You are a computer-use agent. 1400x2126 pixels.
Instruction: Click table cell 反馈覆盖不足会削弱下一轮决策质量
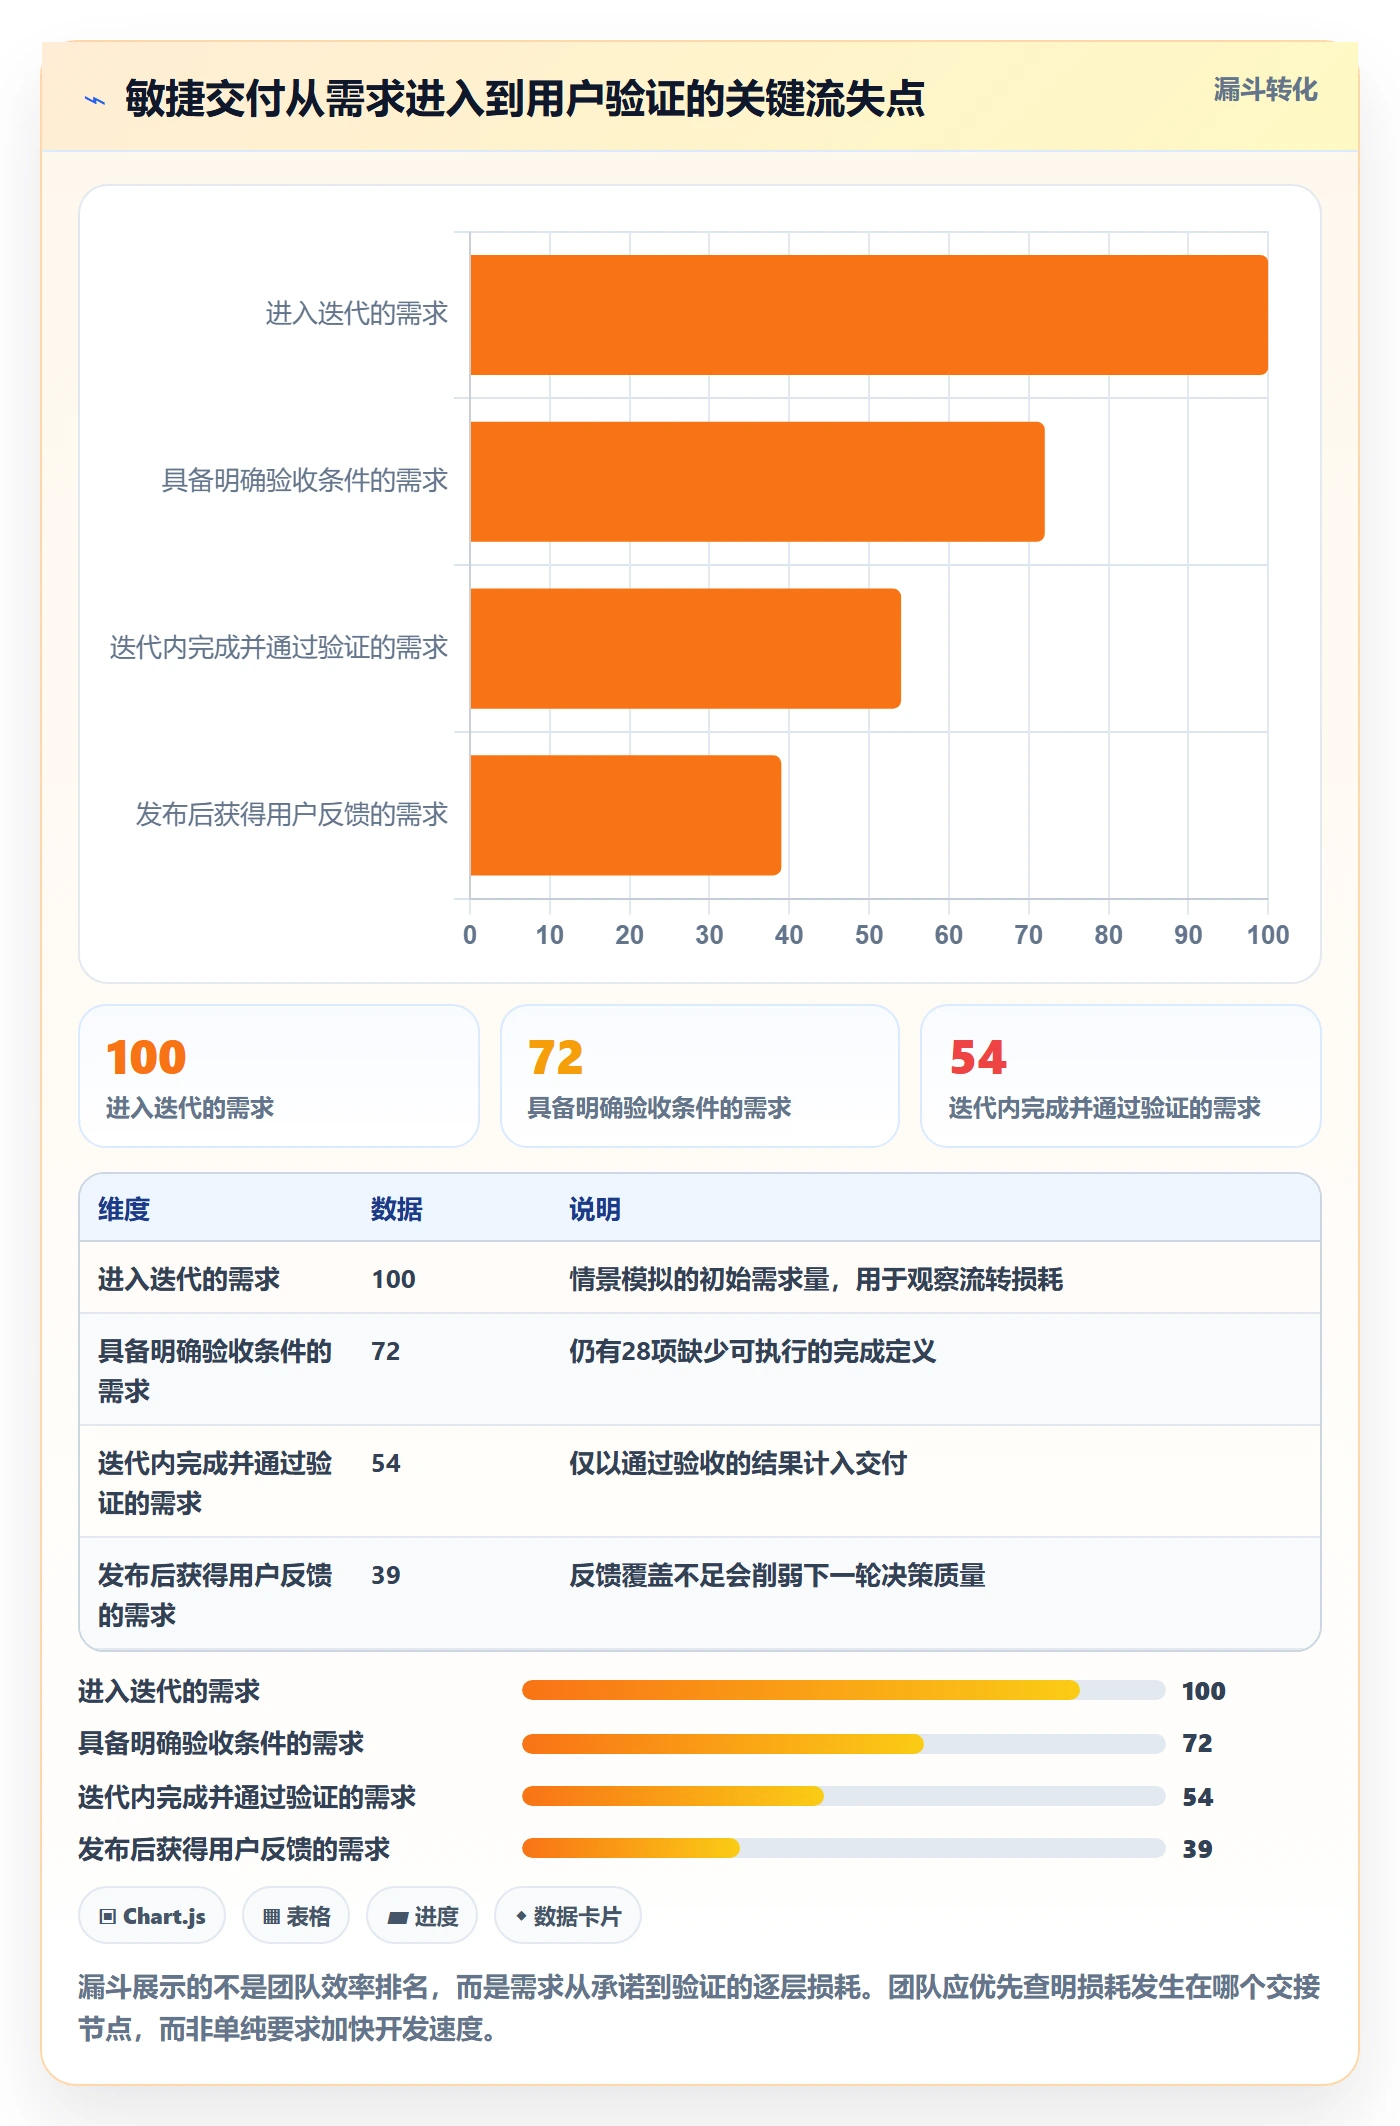pos(777,1575)
